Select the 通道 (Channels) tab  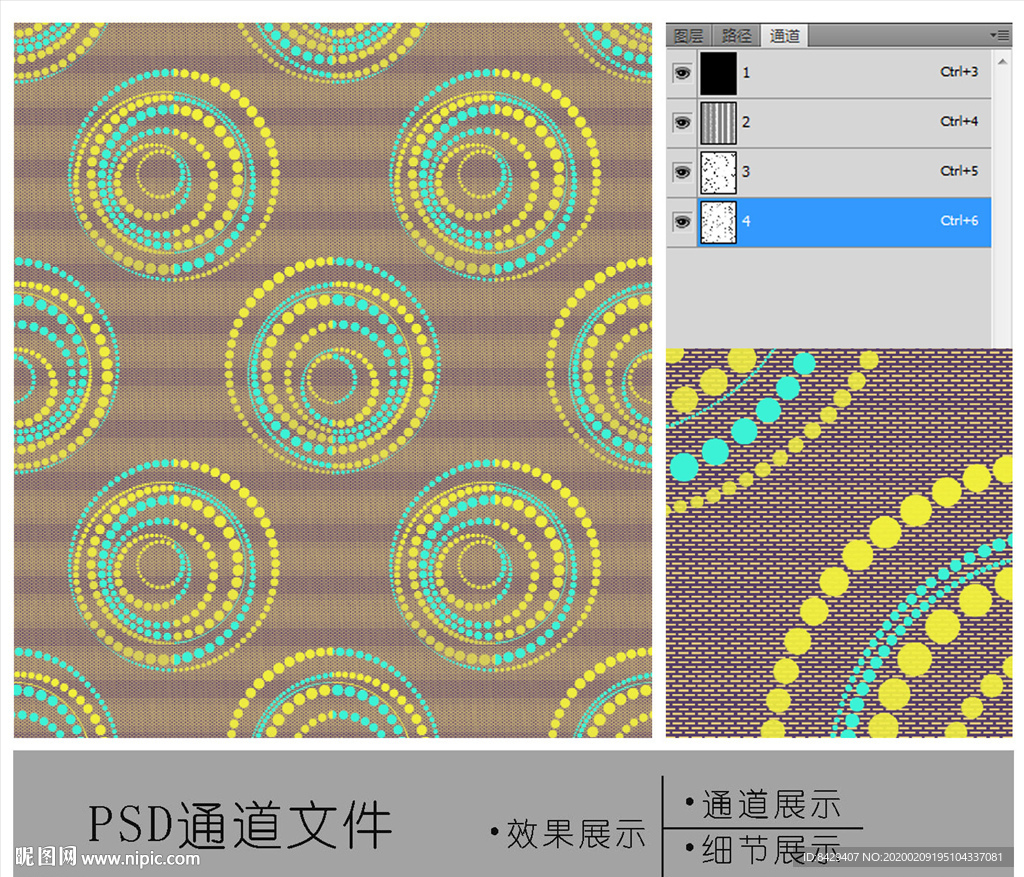(784, 35)
